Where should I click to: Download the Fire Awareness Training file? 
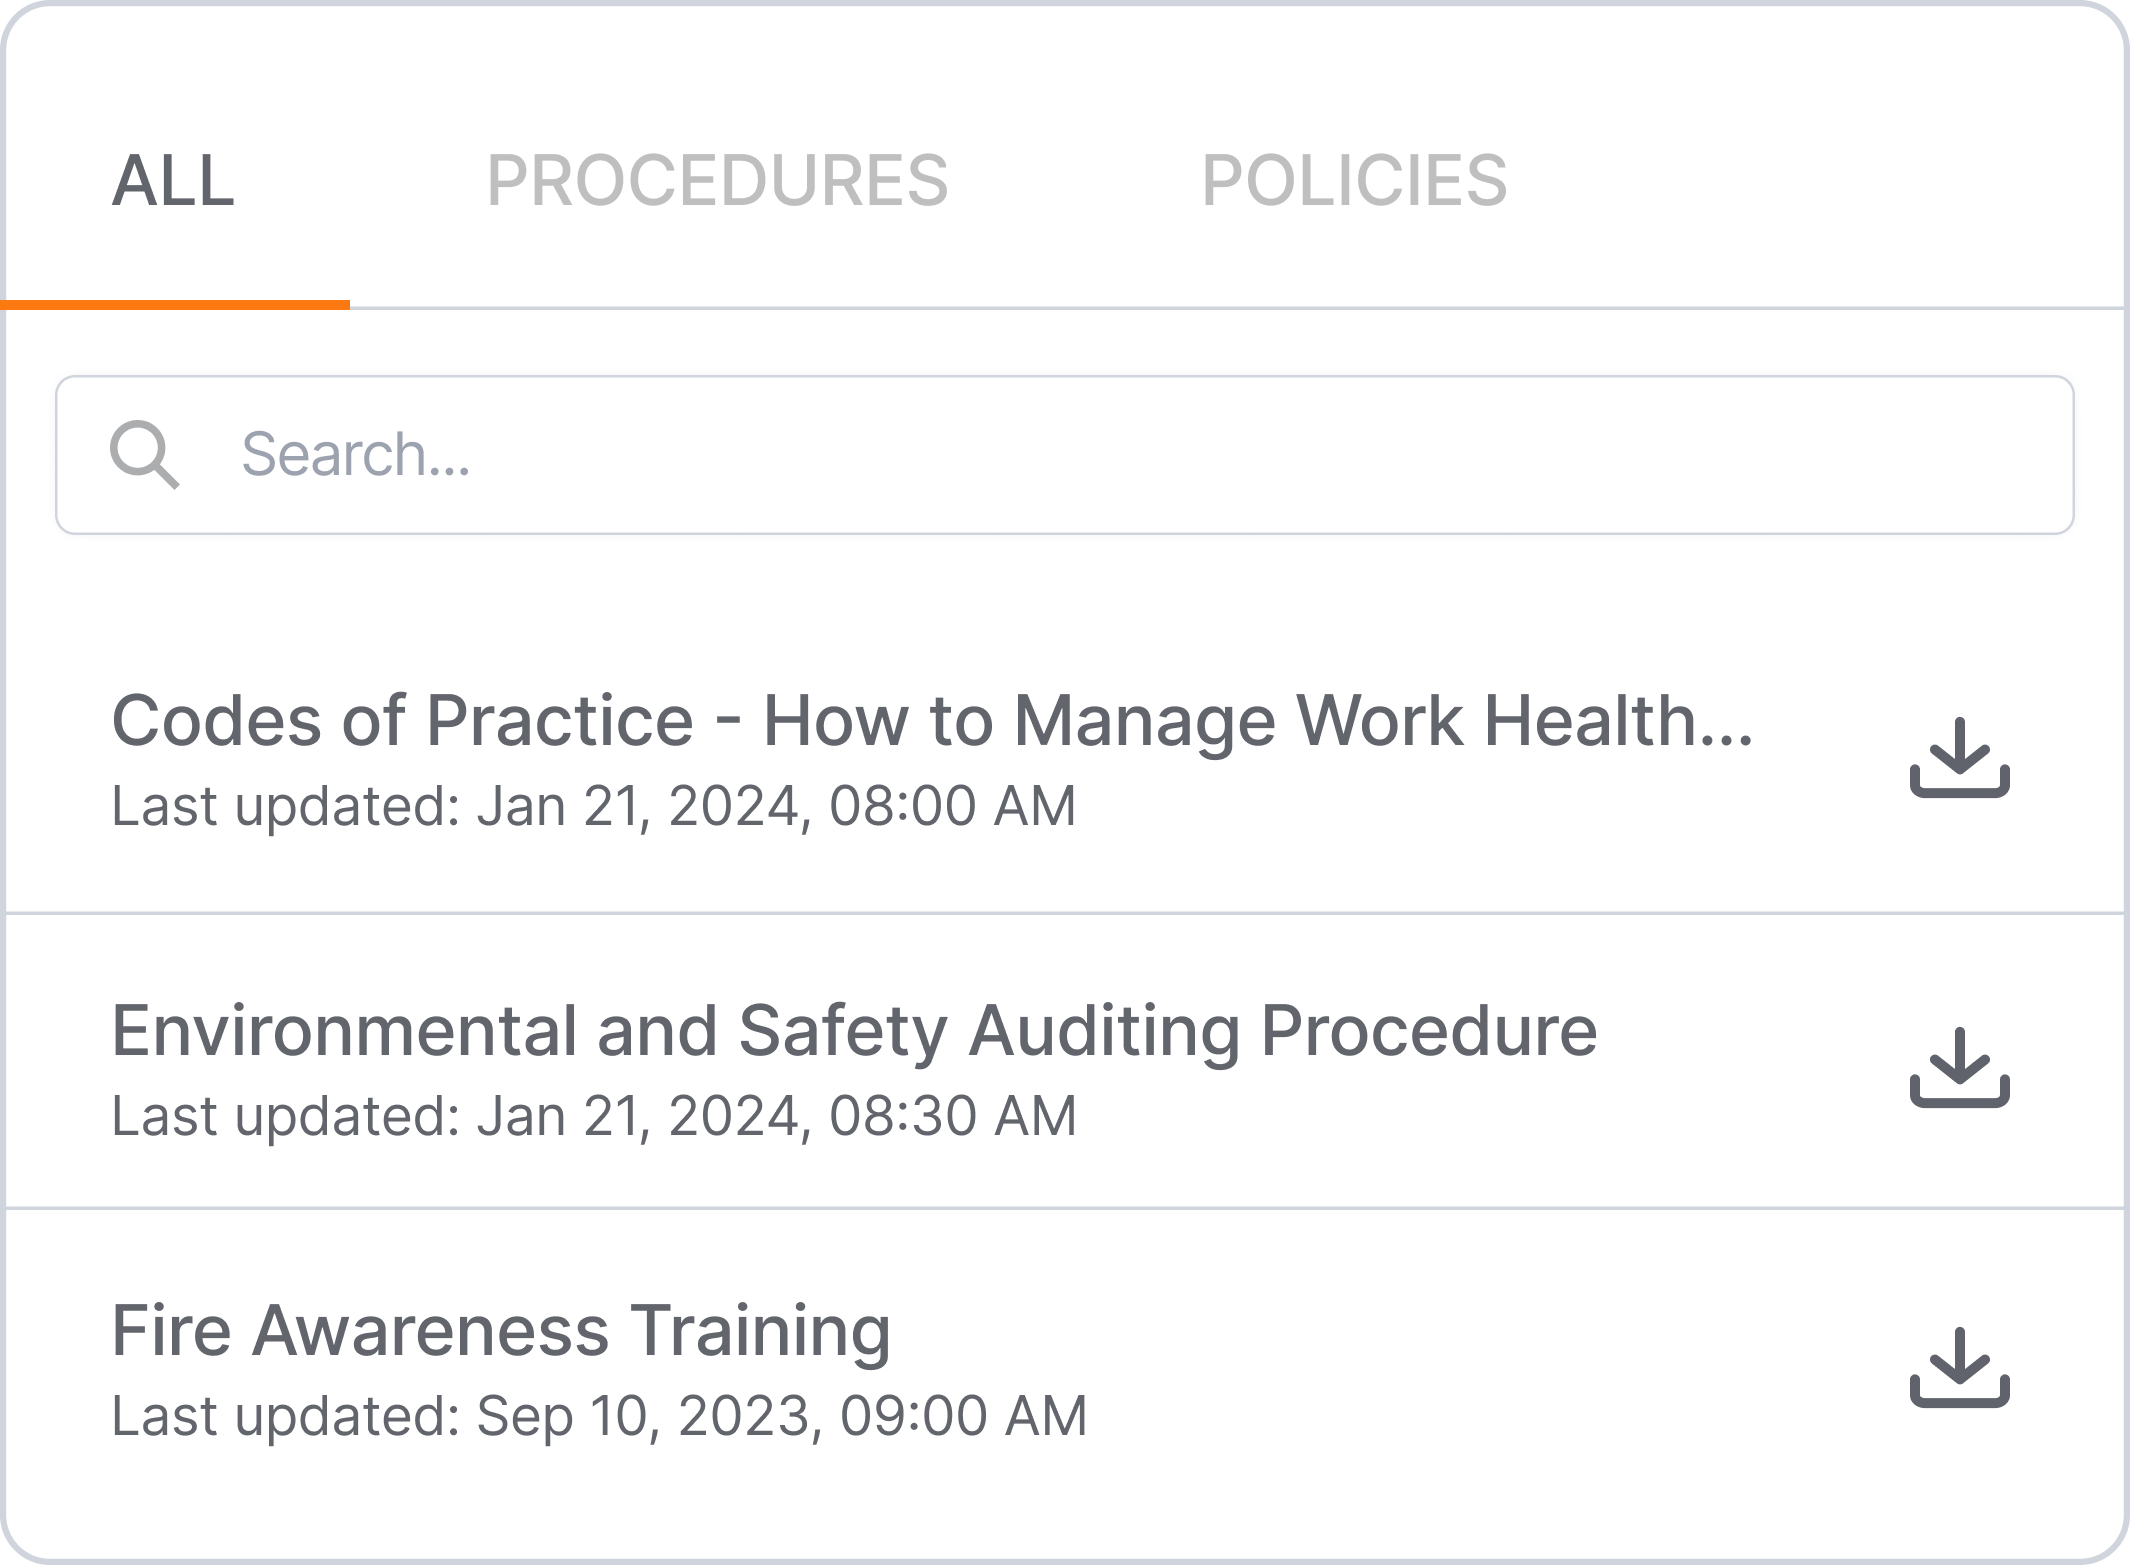1959,1368
